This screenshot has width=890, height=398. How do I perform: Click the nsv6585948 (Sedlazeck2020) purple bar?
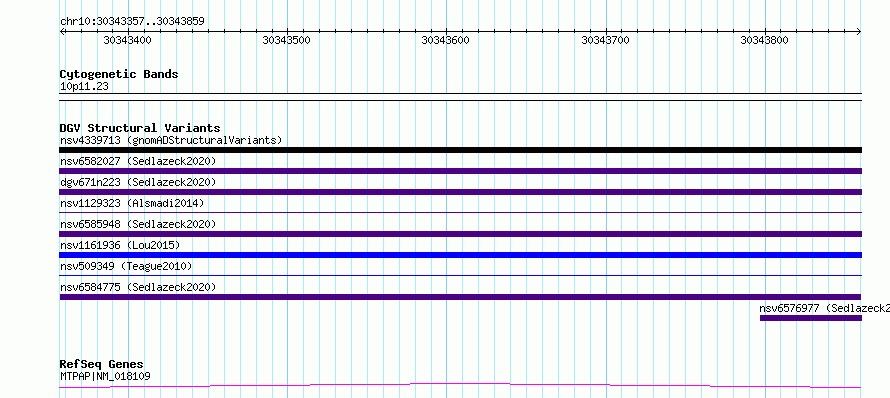(x=460, y=234)
